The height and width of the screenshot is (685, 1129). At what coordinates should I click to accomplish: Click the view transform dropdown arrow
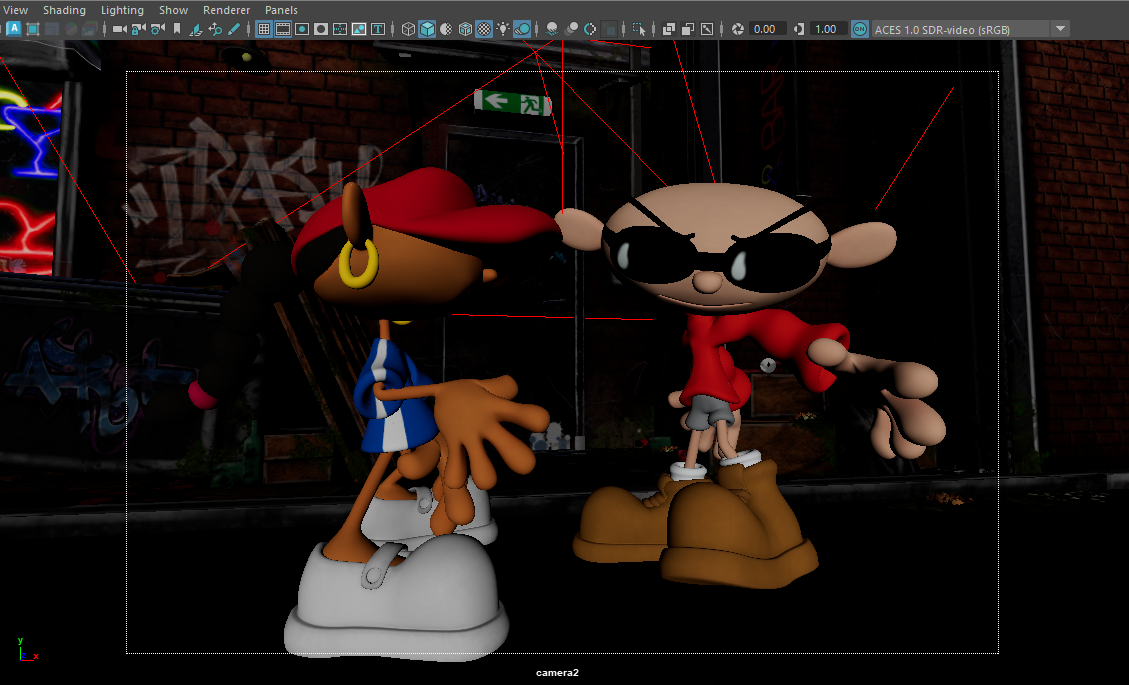[1060, 29]
